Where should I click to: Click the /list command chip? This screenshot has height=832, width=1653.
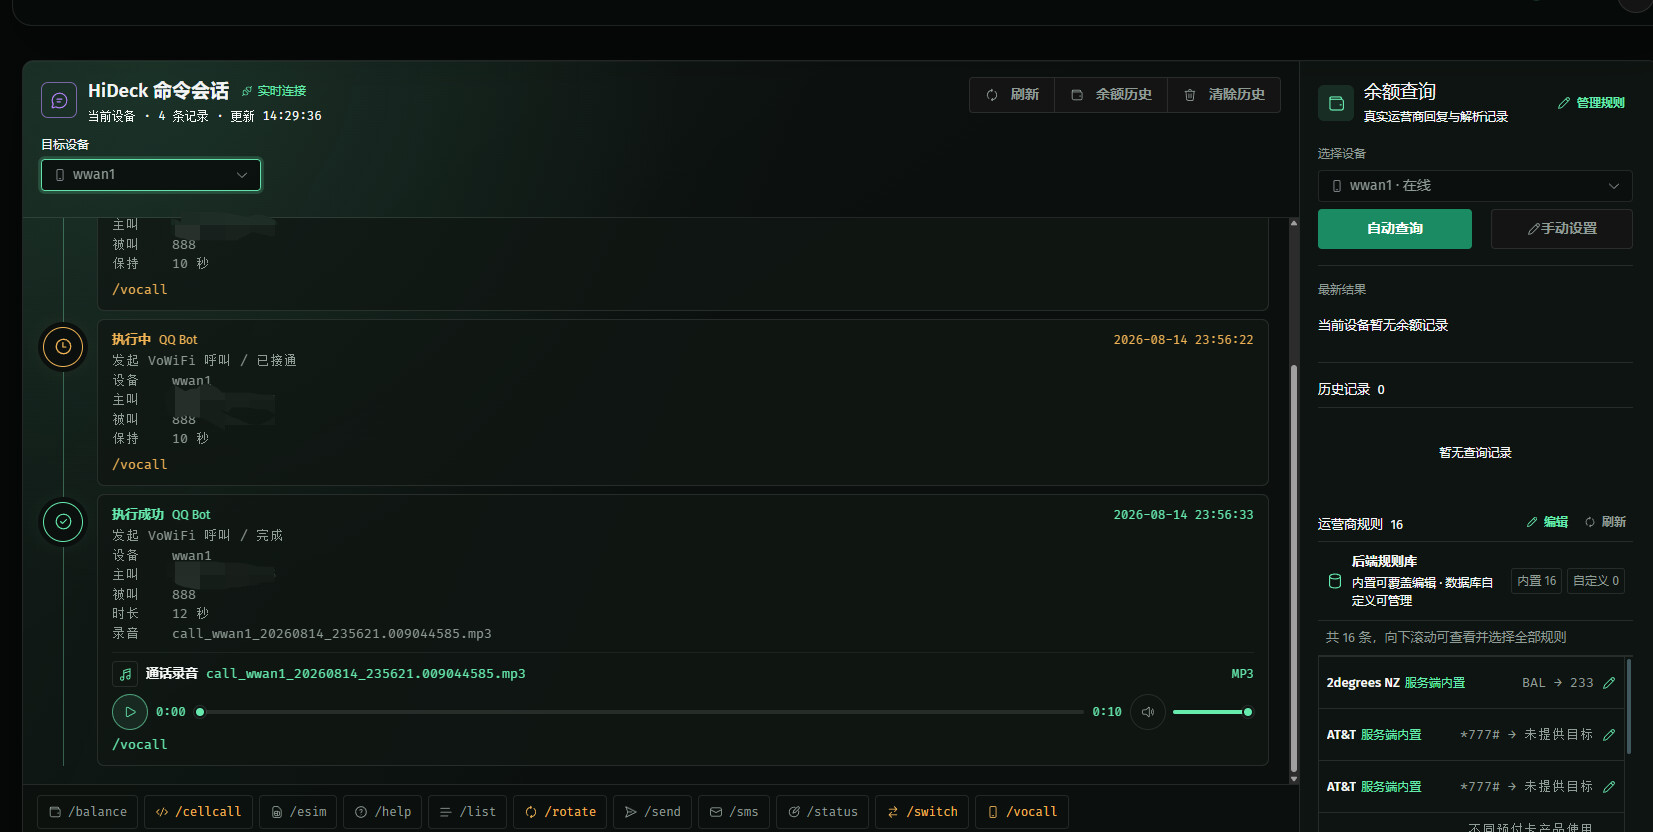[x=468, y=812]
